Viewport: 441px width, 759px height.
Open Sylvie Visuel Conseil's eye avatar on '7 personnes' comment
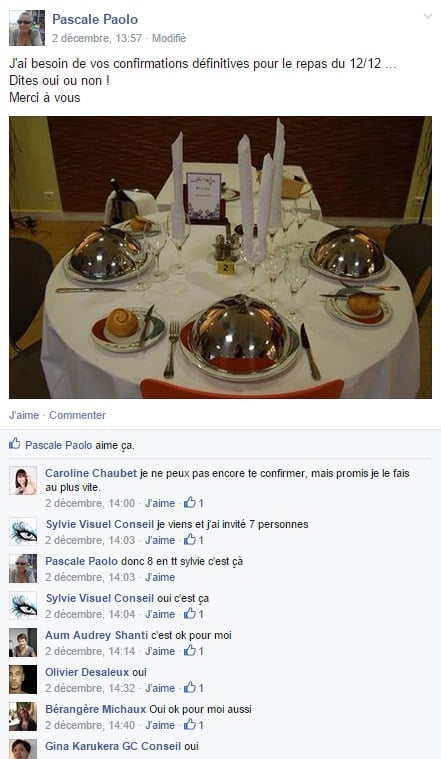23,531
